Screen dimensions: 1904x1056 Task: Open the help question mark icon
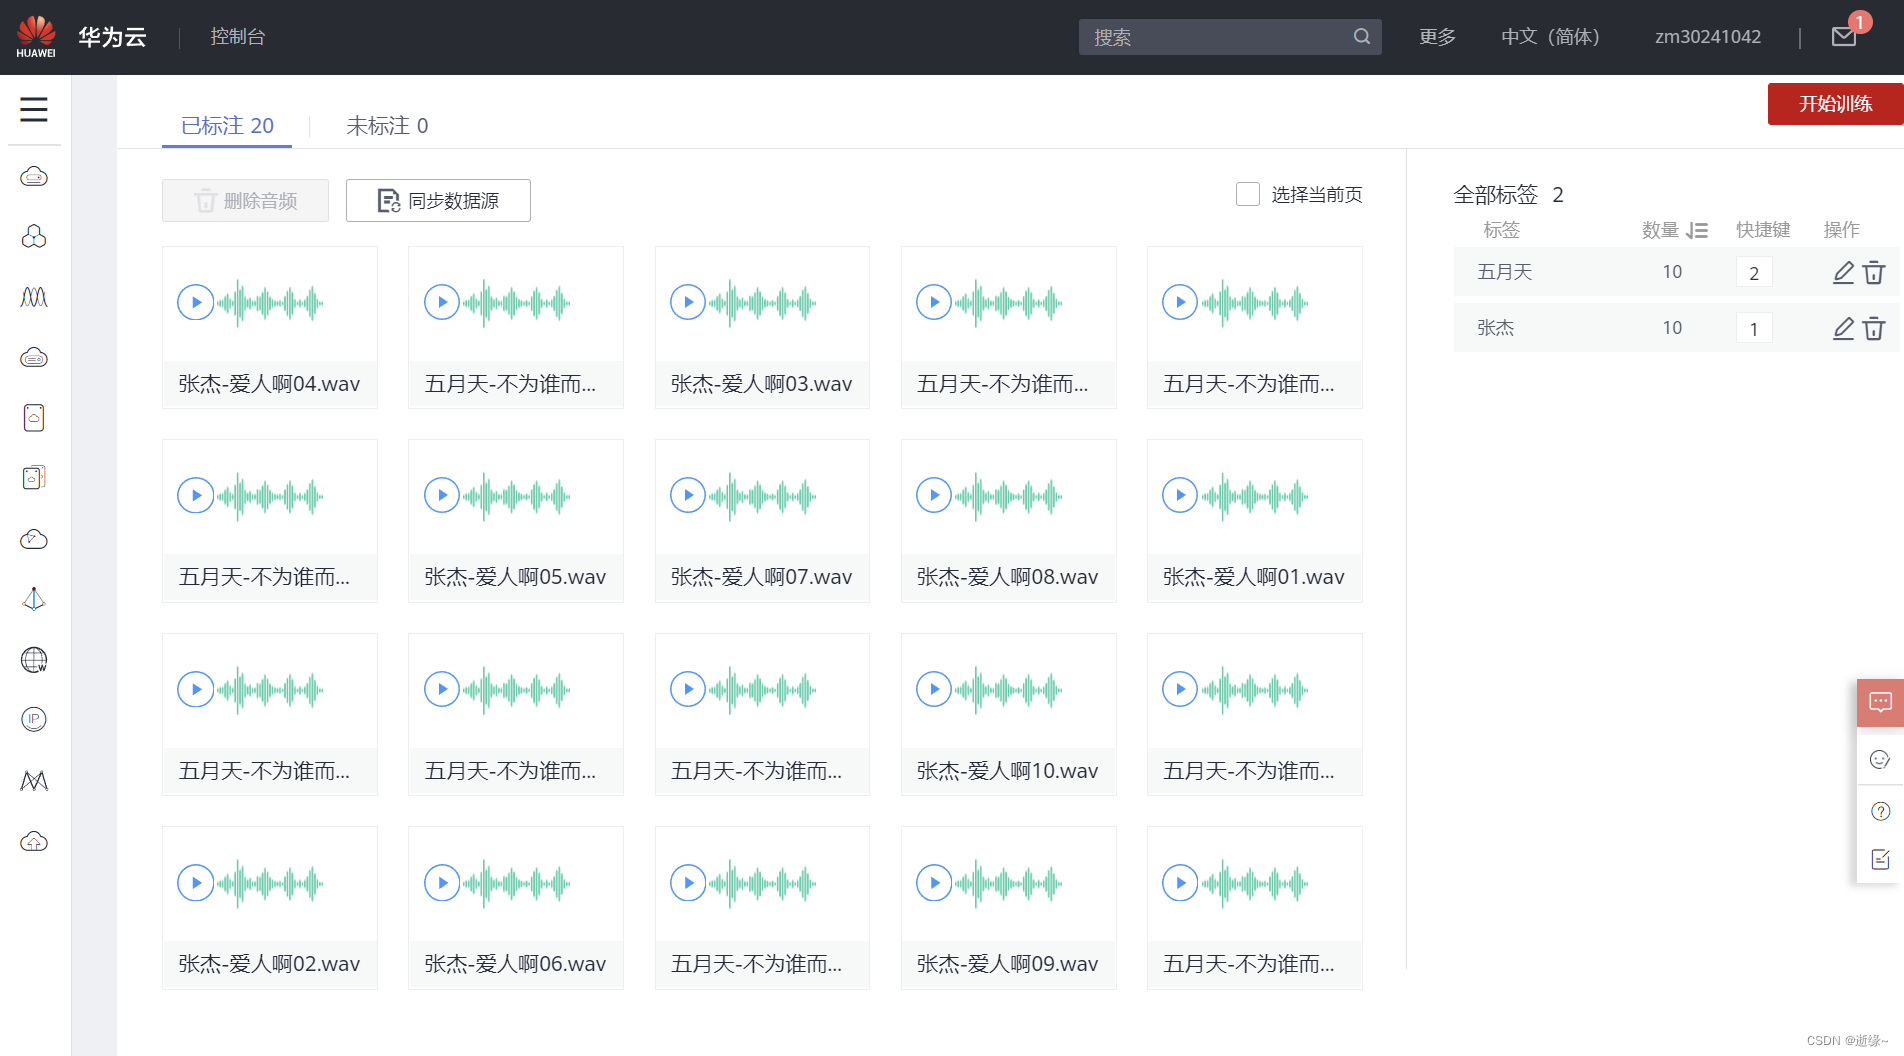1880,811
